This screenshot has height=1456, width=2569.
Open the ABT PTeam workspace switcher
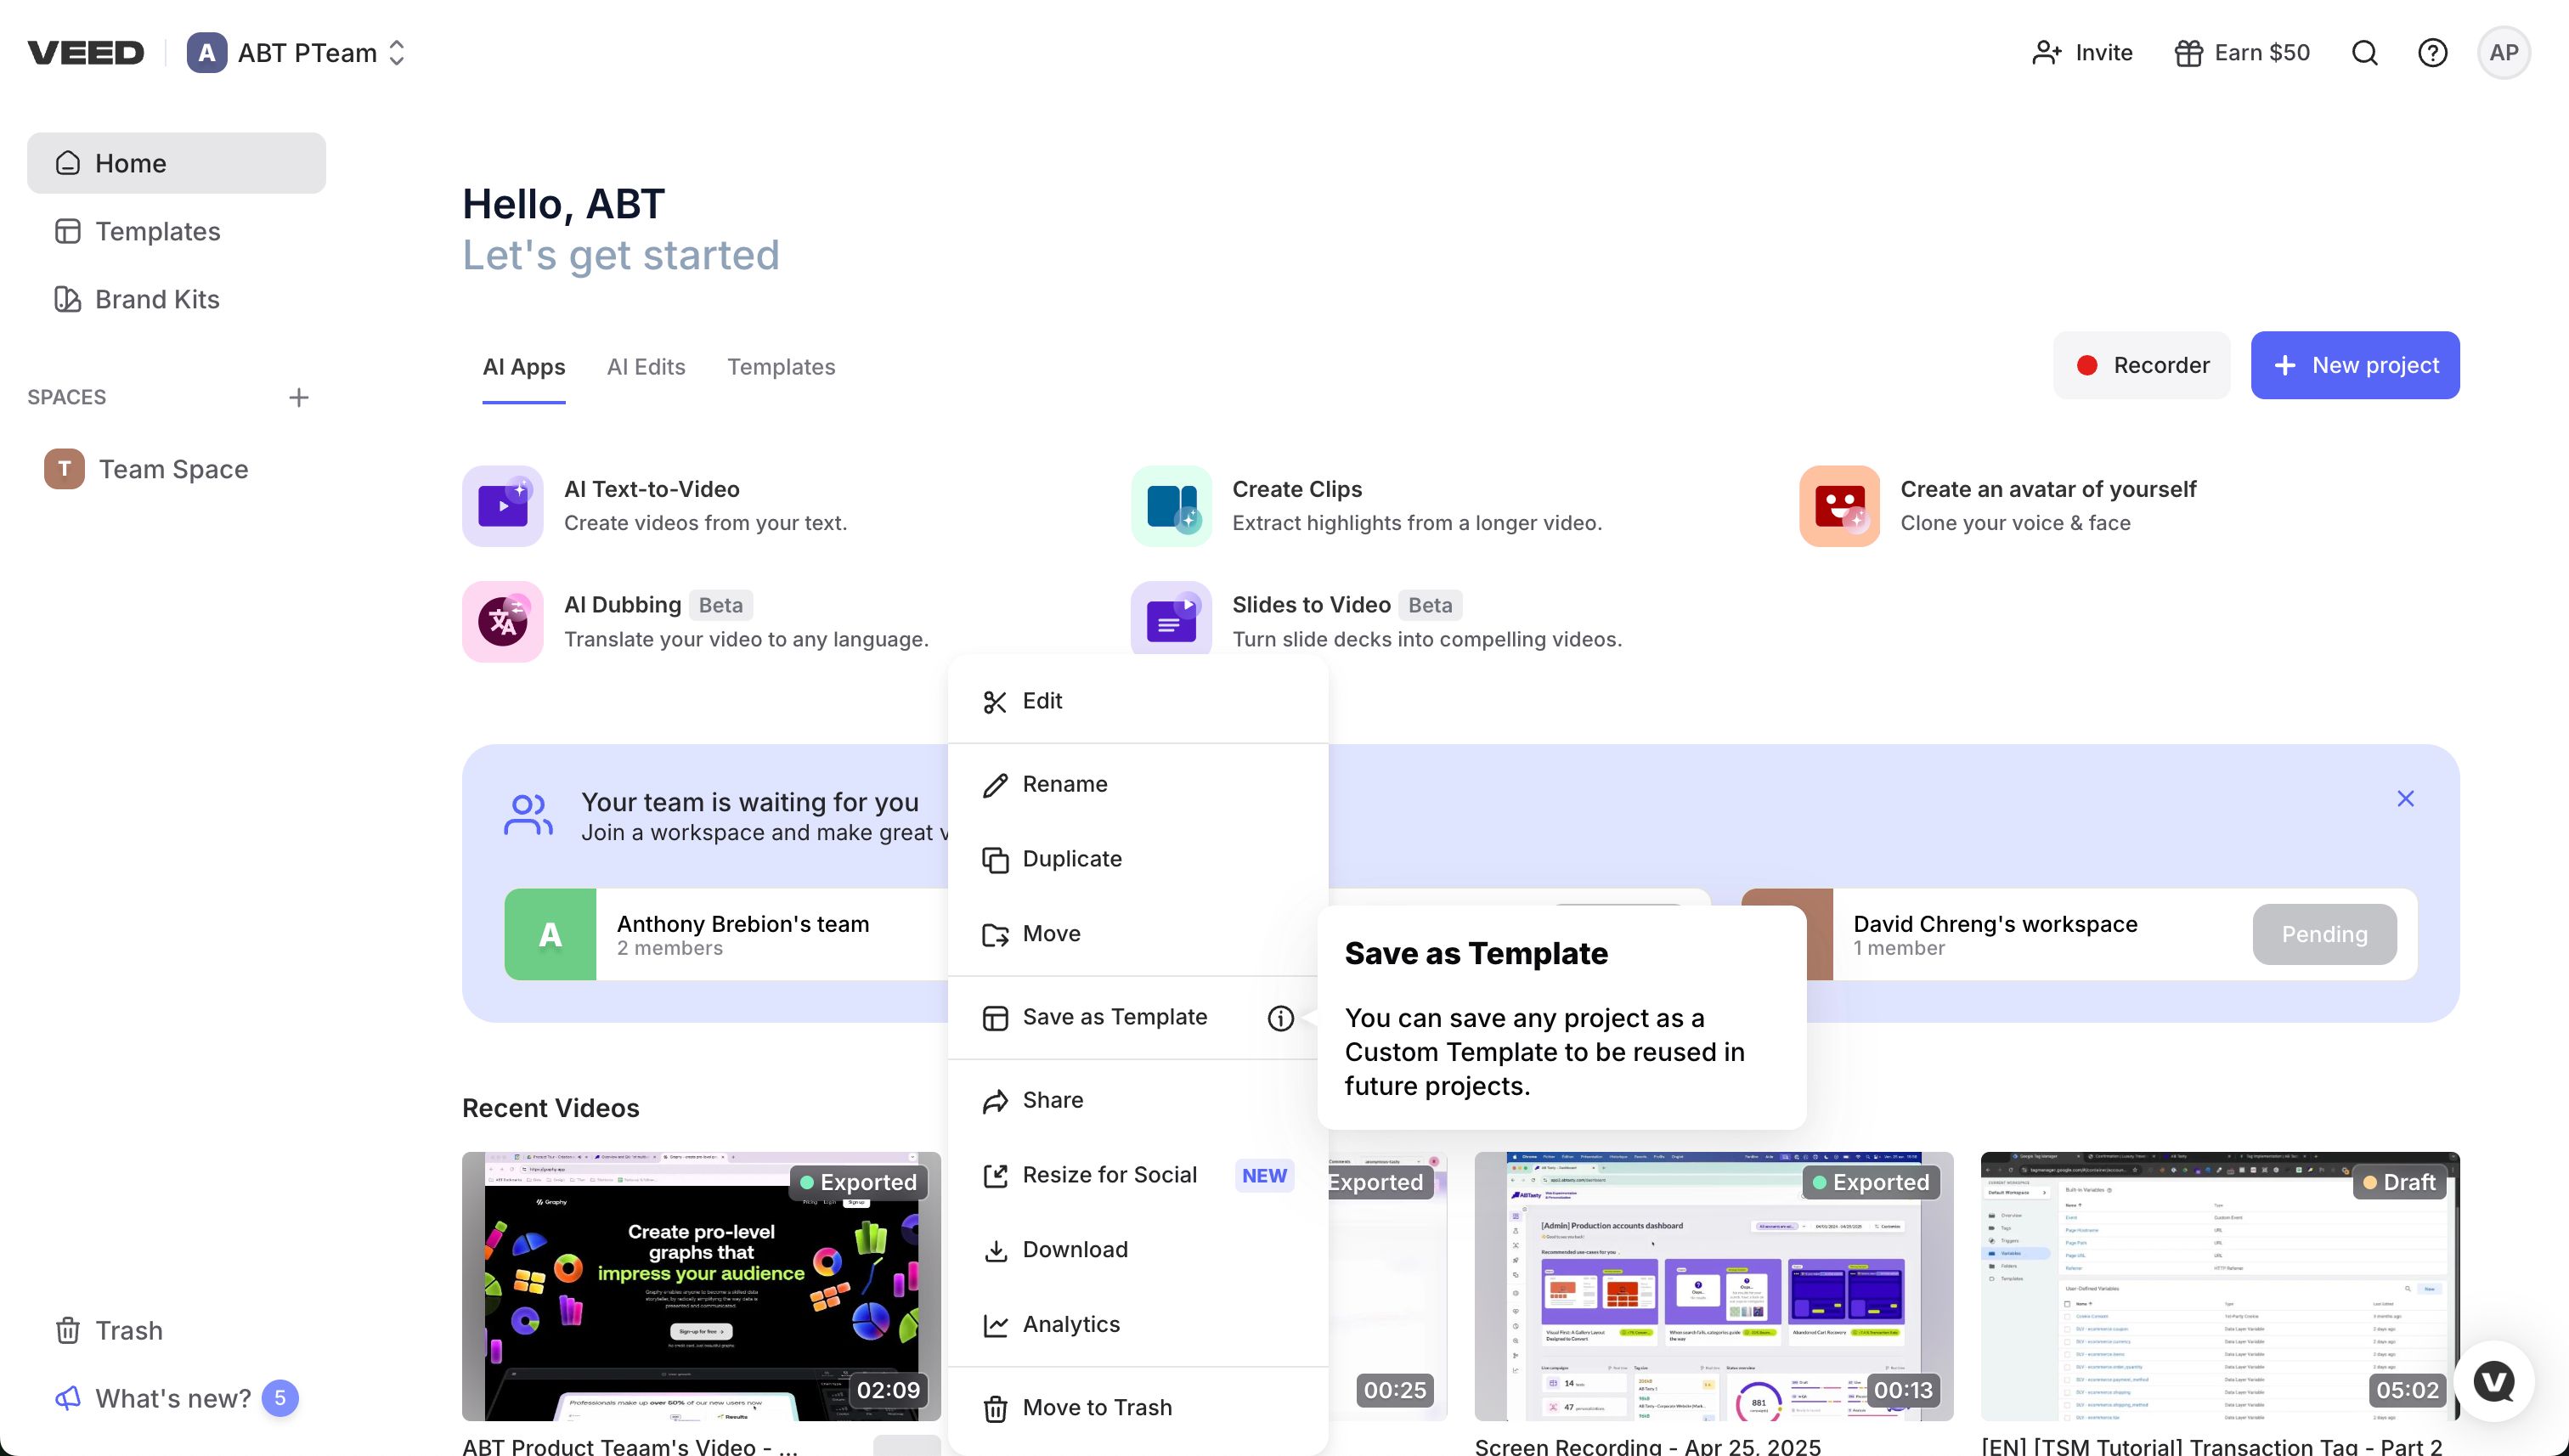(x=296, y=53)
